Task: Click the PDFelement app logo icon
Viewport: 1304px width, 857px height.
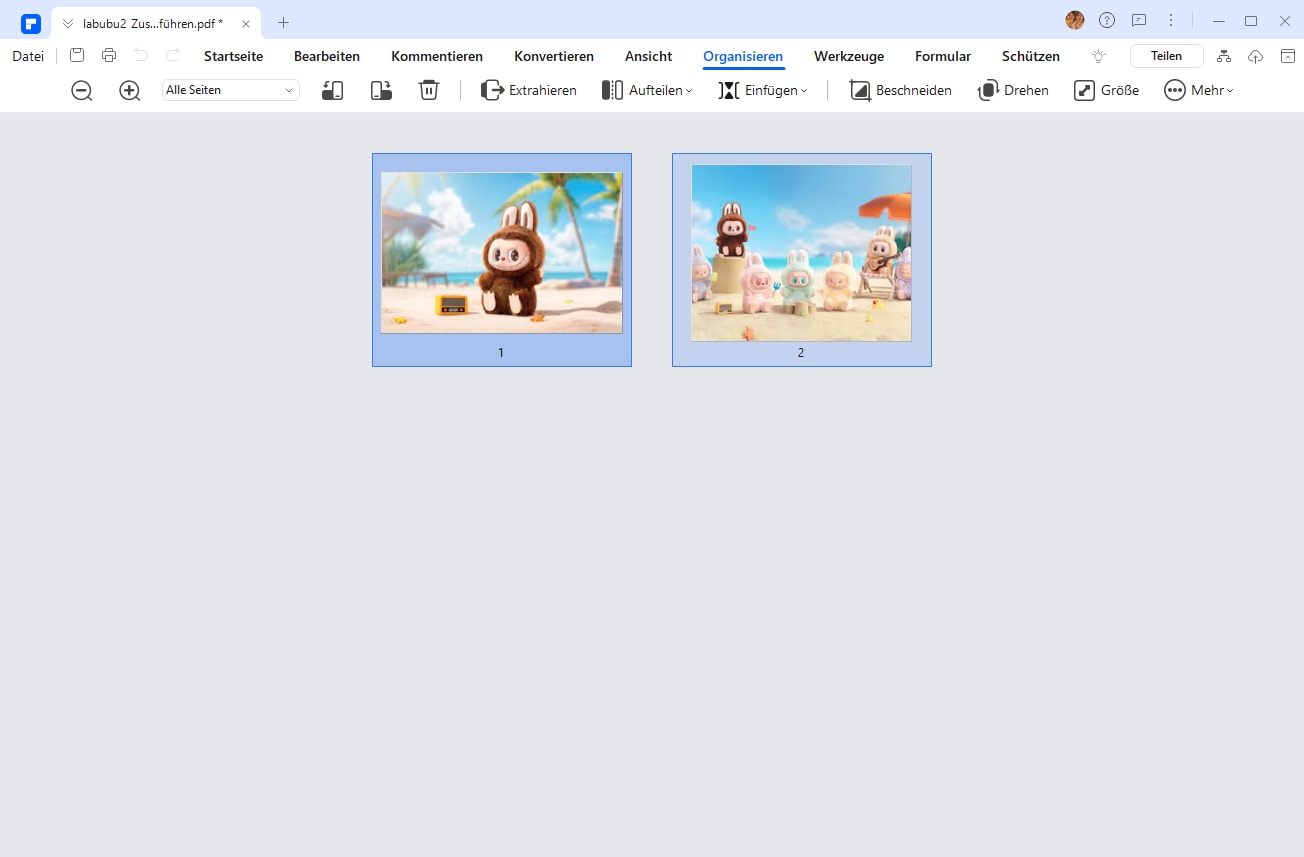Action: (x=30, y=23)
